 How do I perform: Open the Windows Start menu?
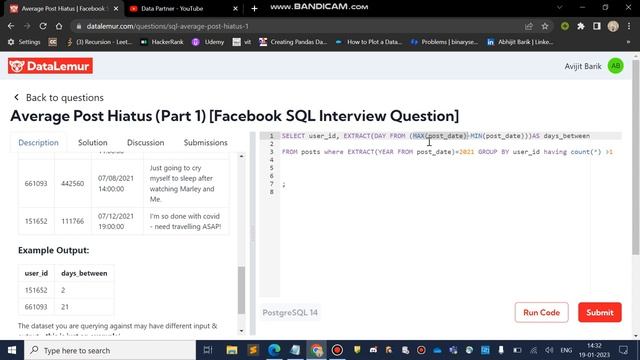tap(12, 350)
